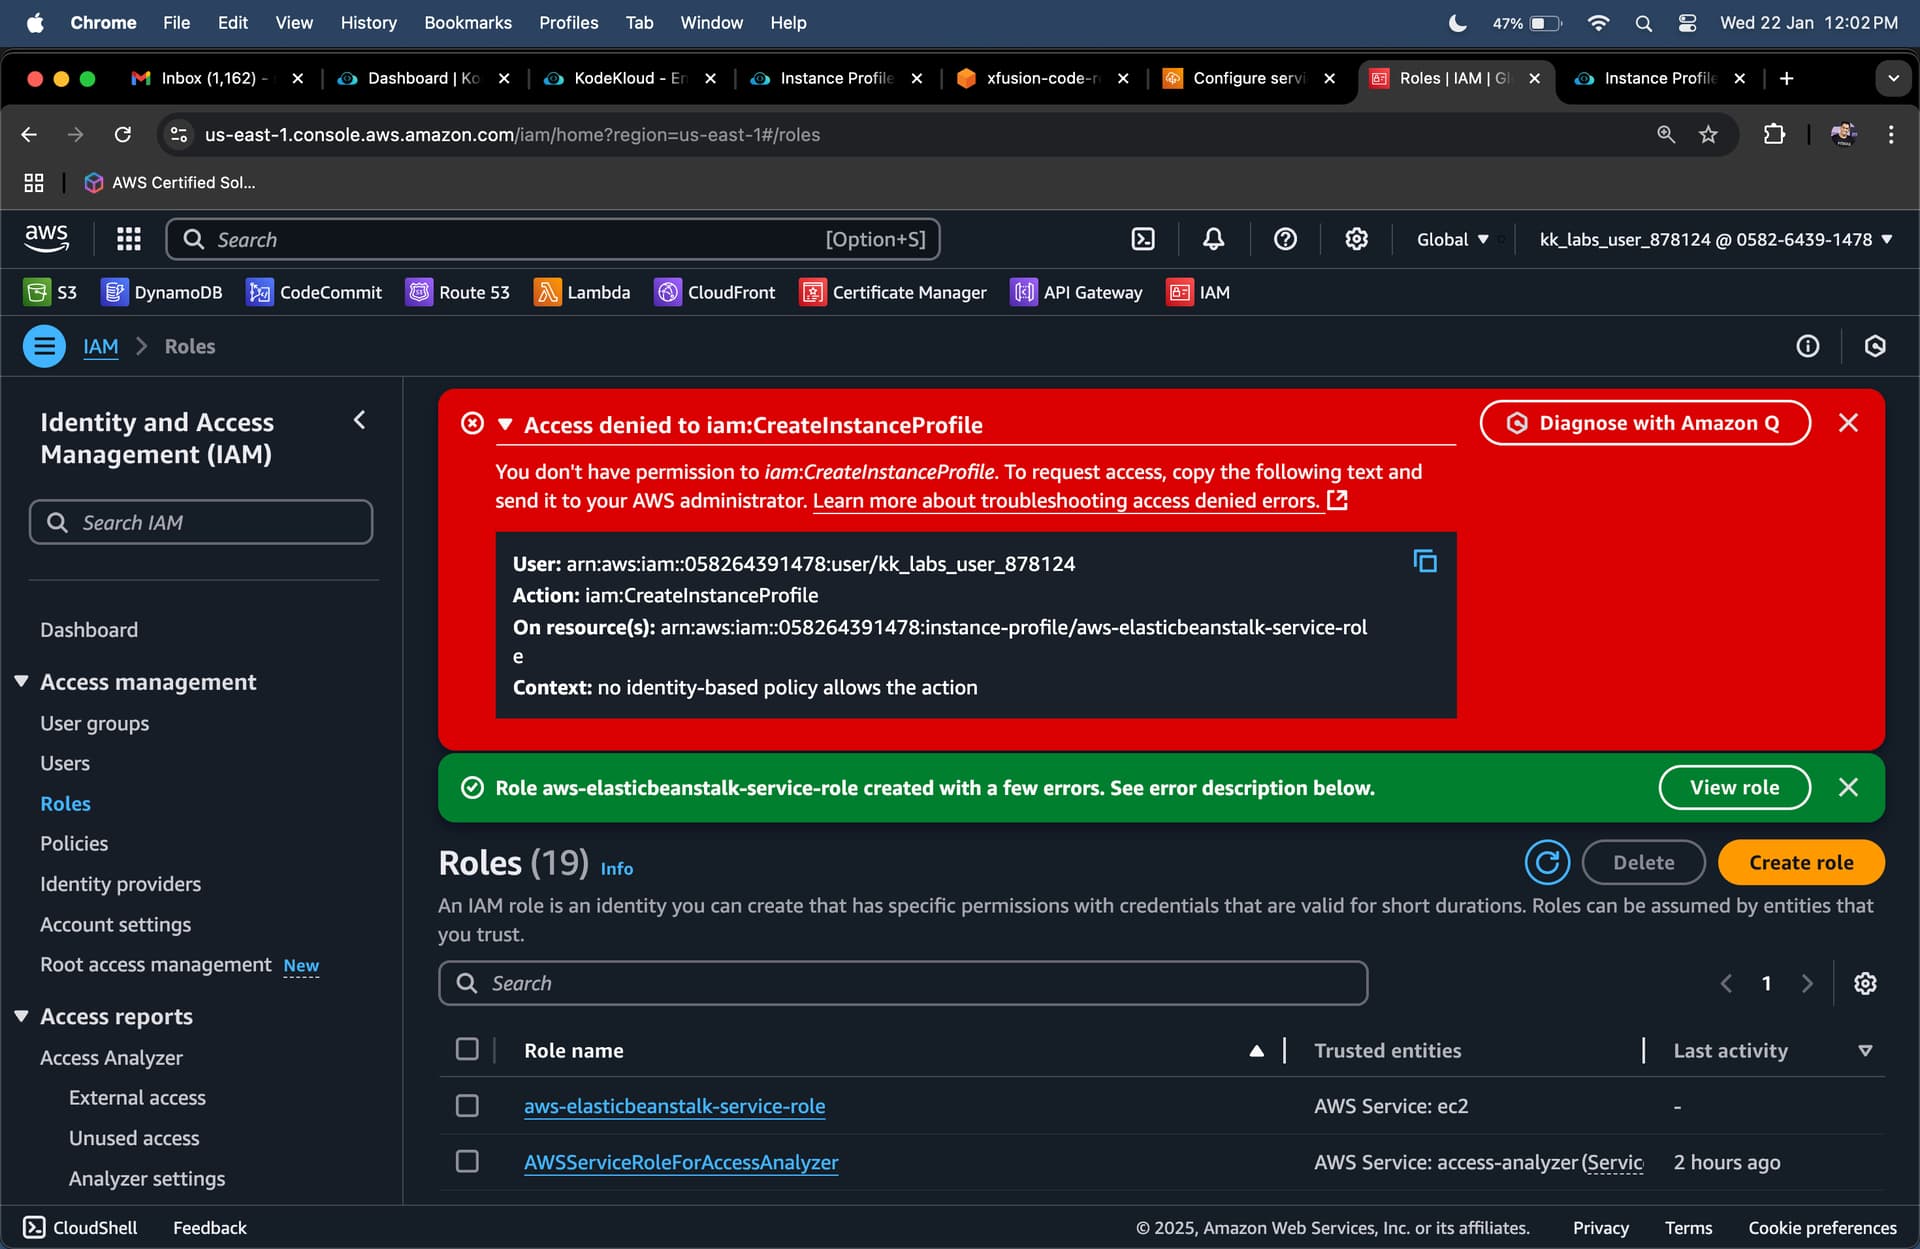Open the Policies page in sidebar

tap(74, 843)
